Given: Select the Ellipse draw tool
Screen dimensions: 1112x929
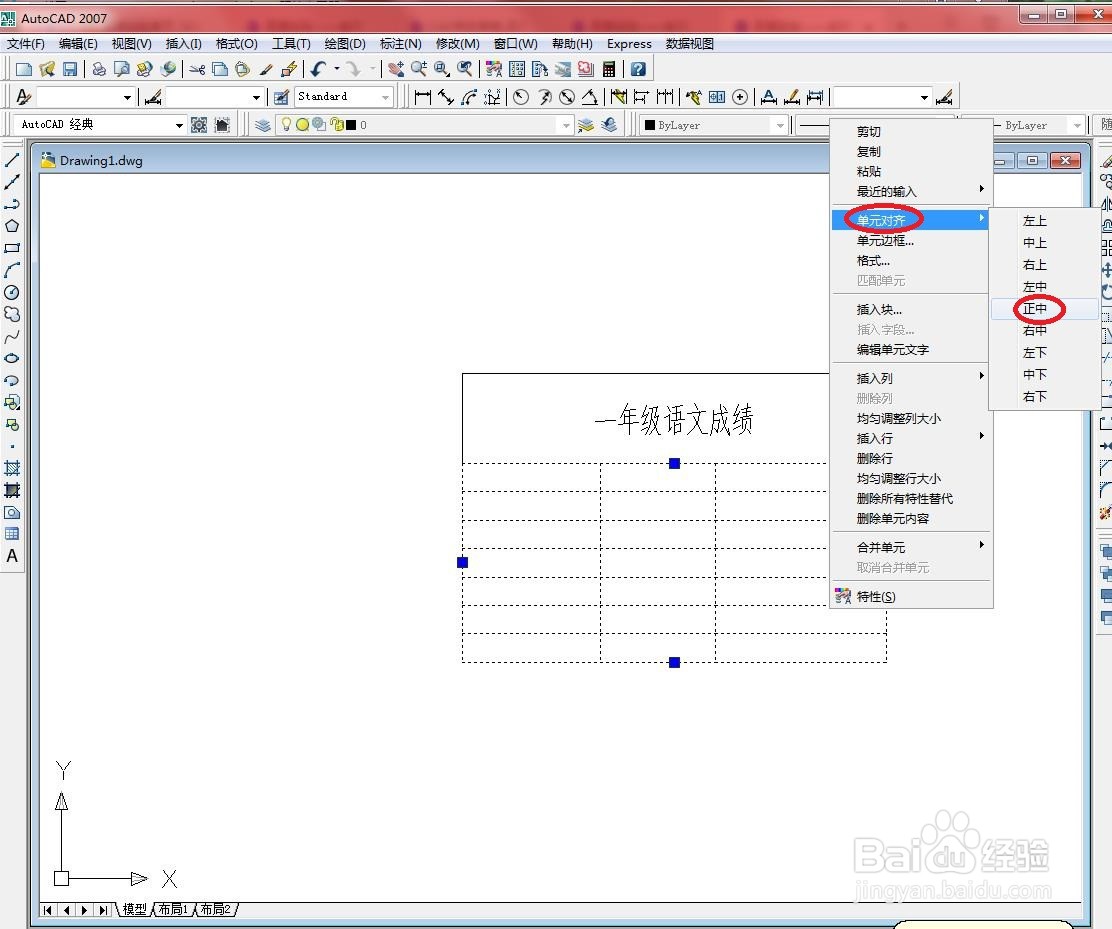Looking at the screenshot, I should (x=12, y=358).
